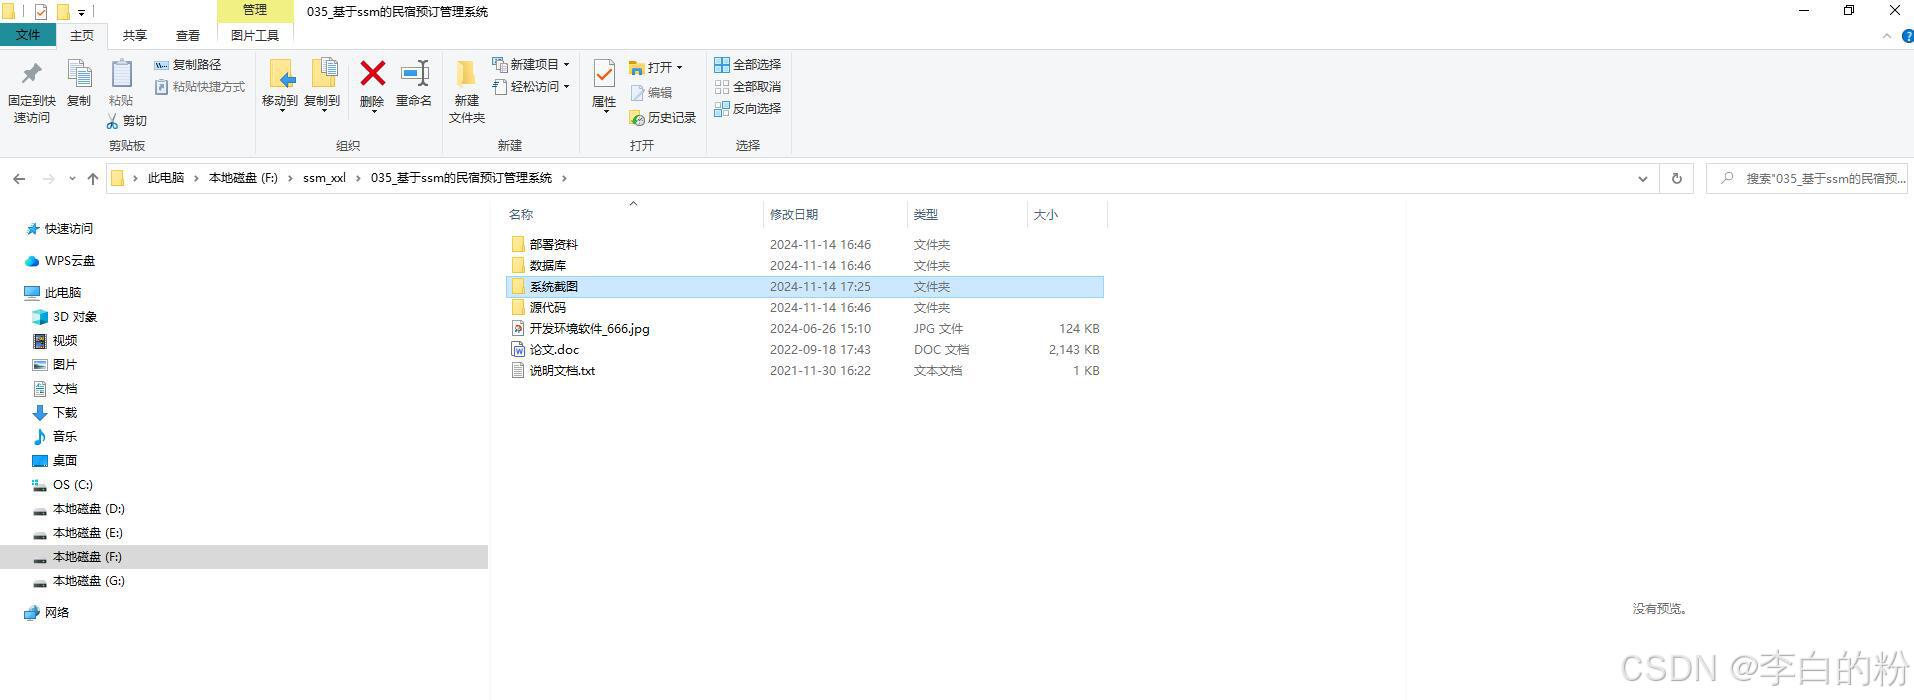
Task: Click the folder search box
Action: 1807,178
